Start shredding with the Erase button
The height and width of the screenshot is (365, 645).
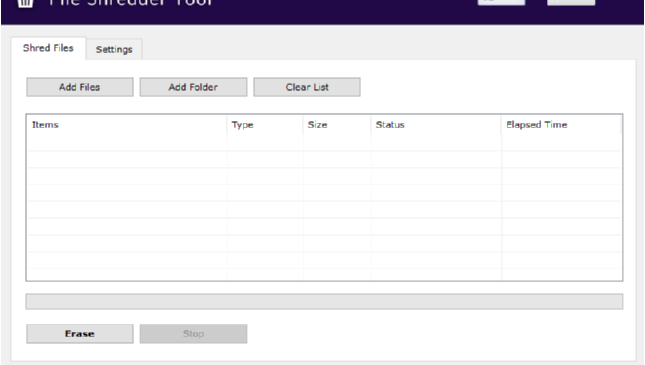[80, 334]
